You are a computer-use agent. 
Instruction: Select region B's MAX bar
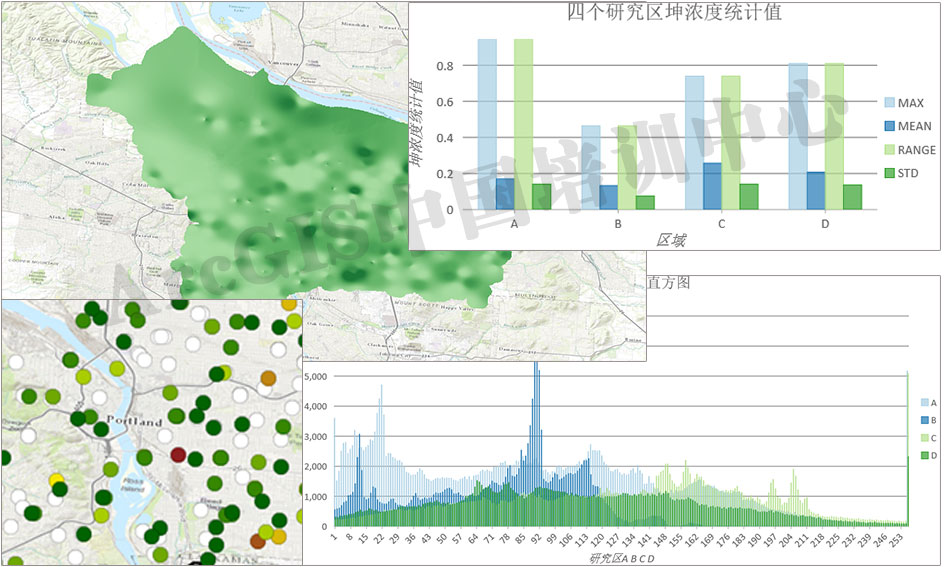(591, 168)
